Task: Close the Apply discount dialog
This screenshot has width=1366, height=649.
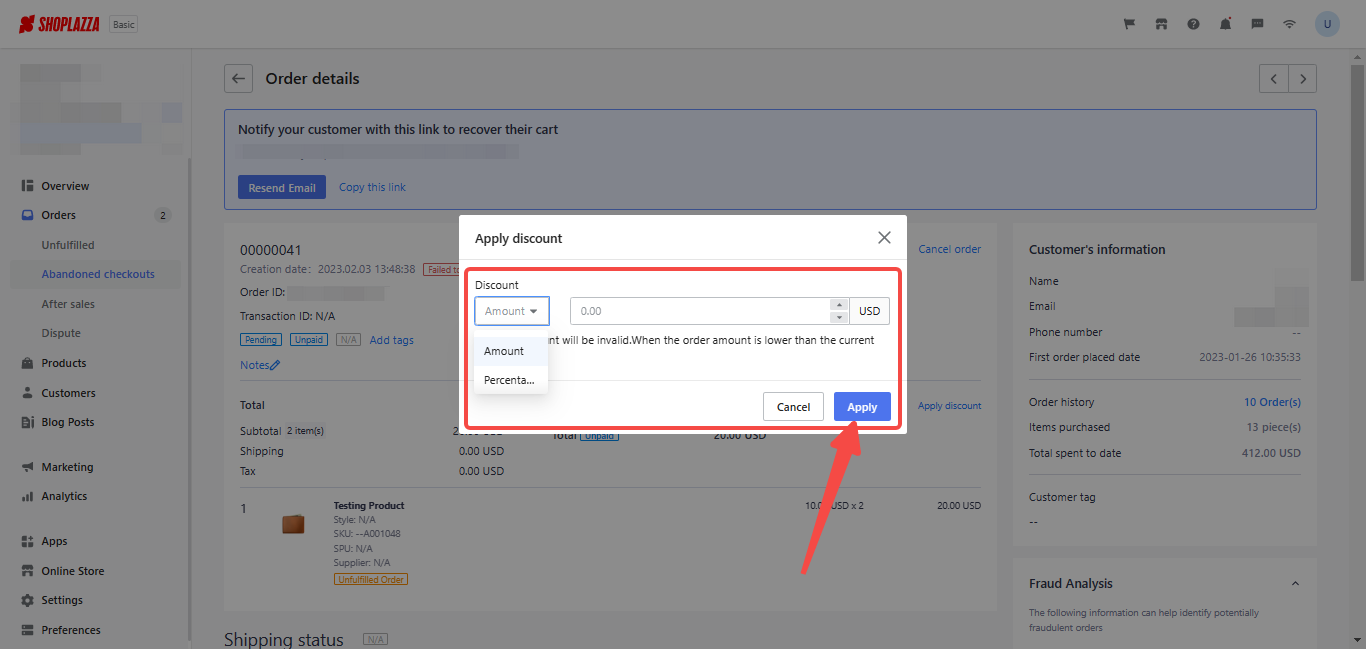Action: [884, 238]
